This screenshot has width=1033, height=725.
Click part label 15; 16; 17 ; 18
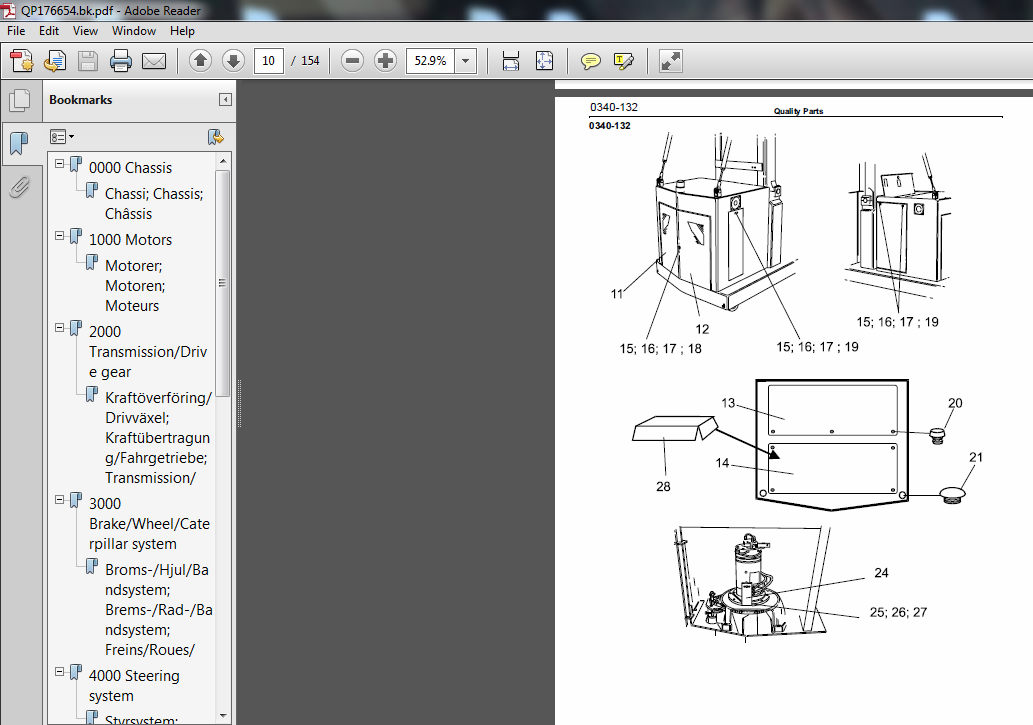(x=660, y=349)
